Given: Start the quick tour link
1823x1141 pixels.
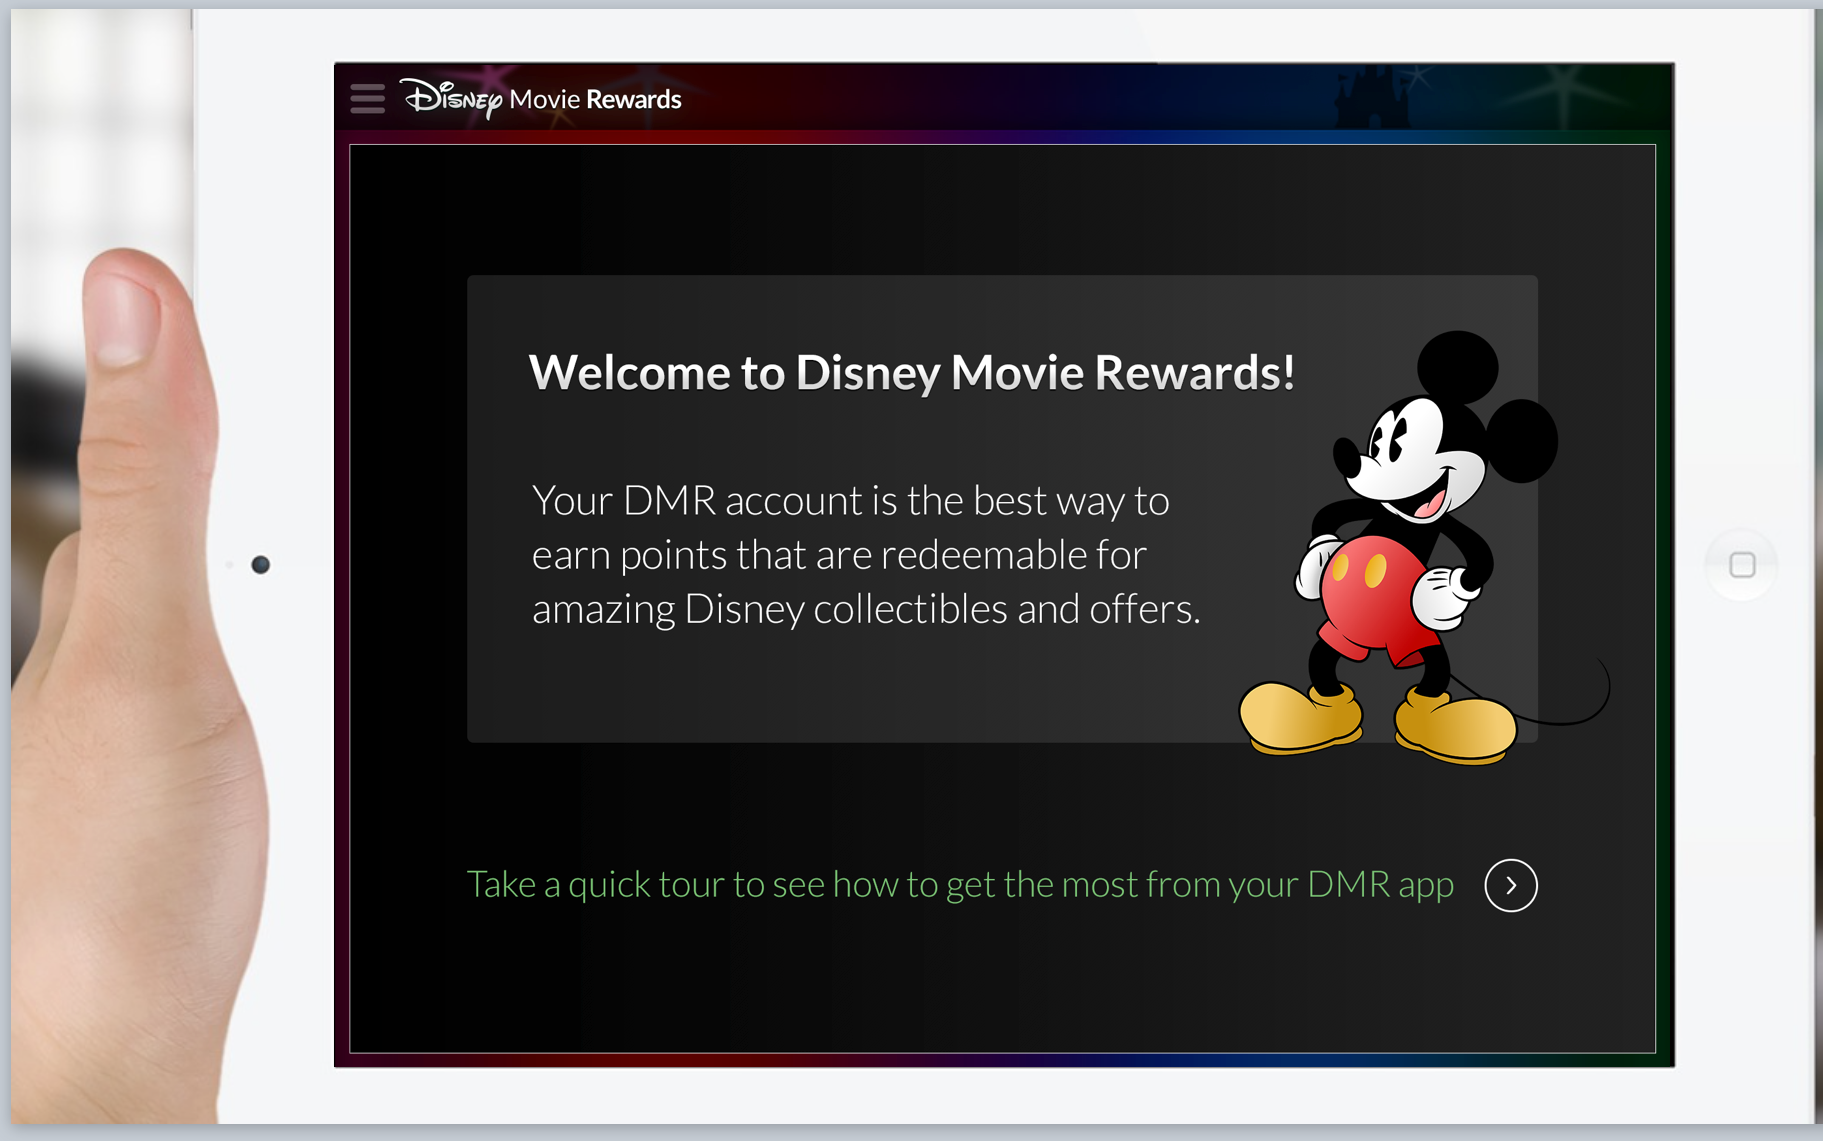Looking at the screenshot, I should 960,885.
